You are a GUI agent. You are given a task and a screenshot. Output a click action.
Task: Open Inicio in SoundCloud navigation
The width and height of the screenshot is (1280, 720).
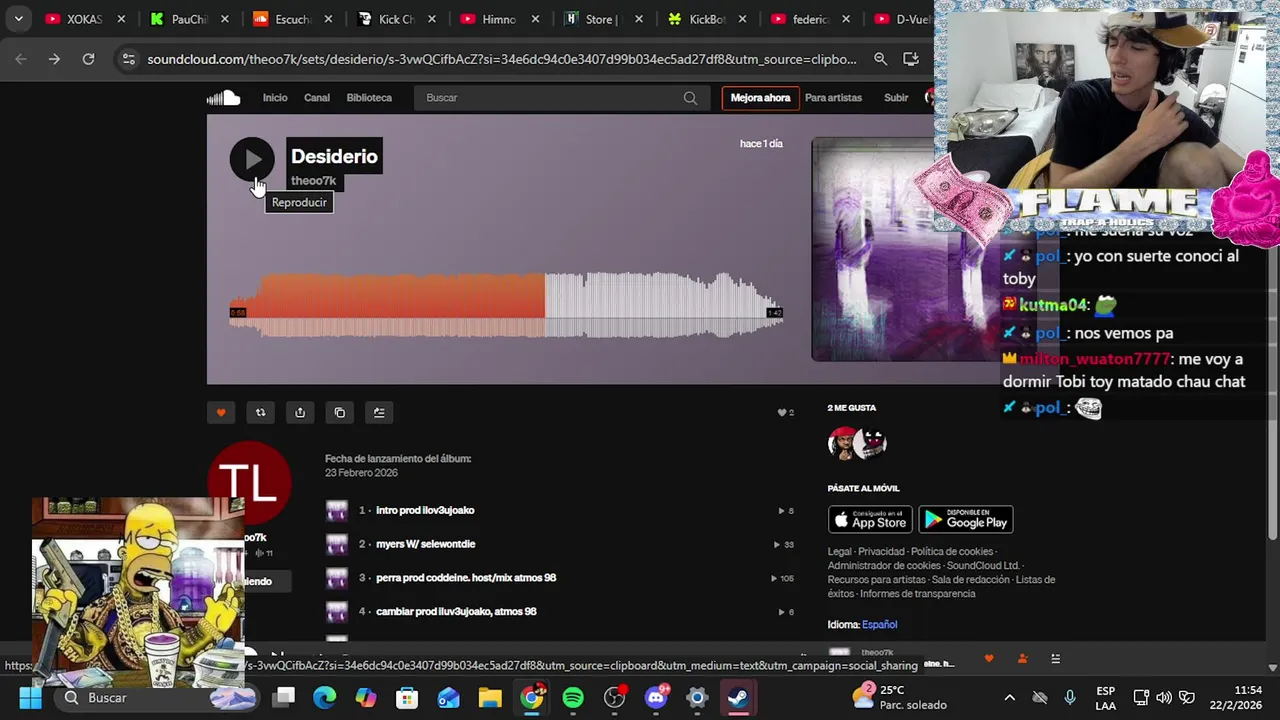(275, 98)
